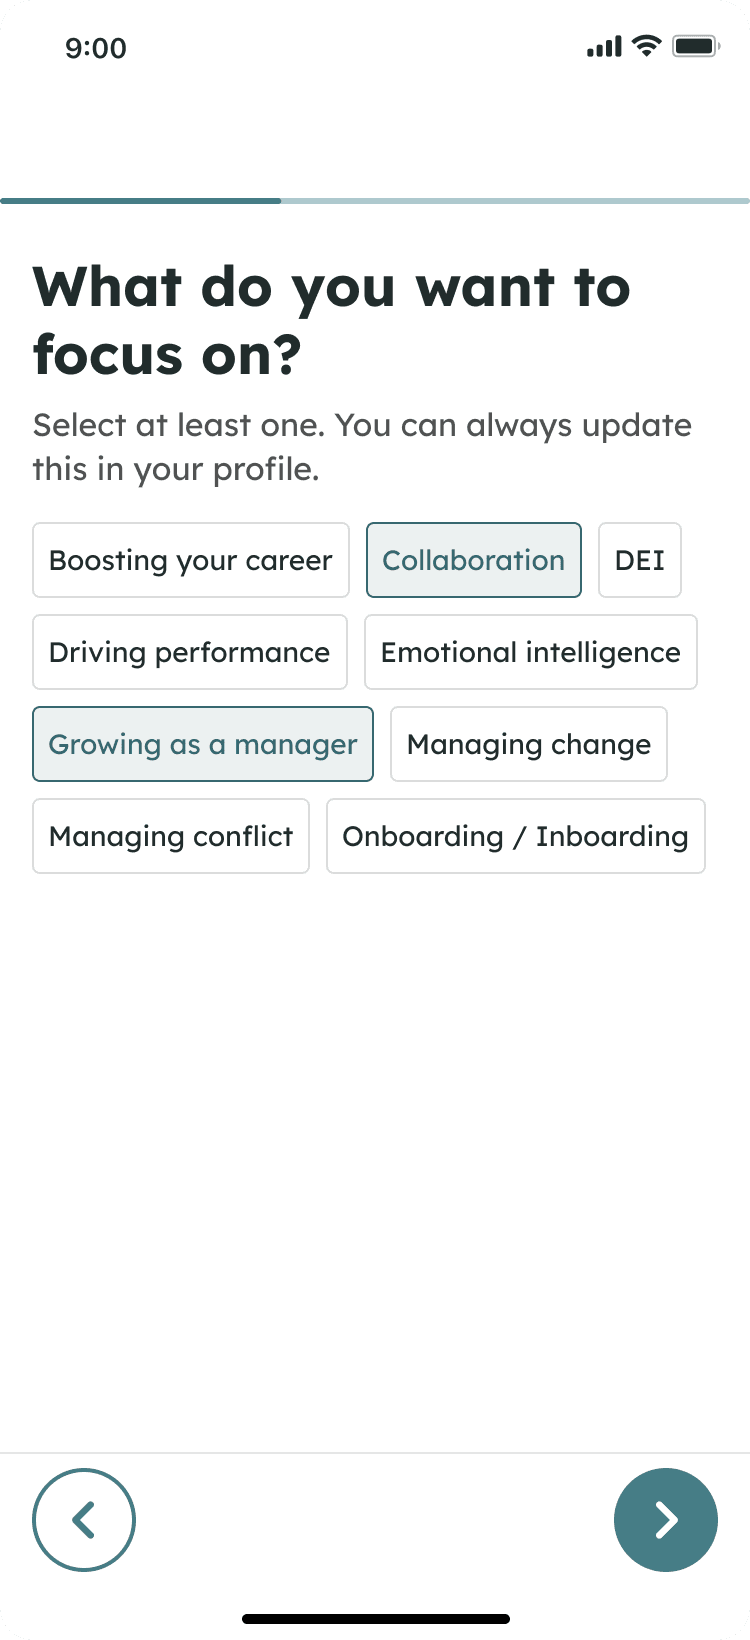Select the DEI focus chip

pos(640,560)
